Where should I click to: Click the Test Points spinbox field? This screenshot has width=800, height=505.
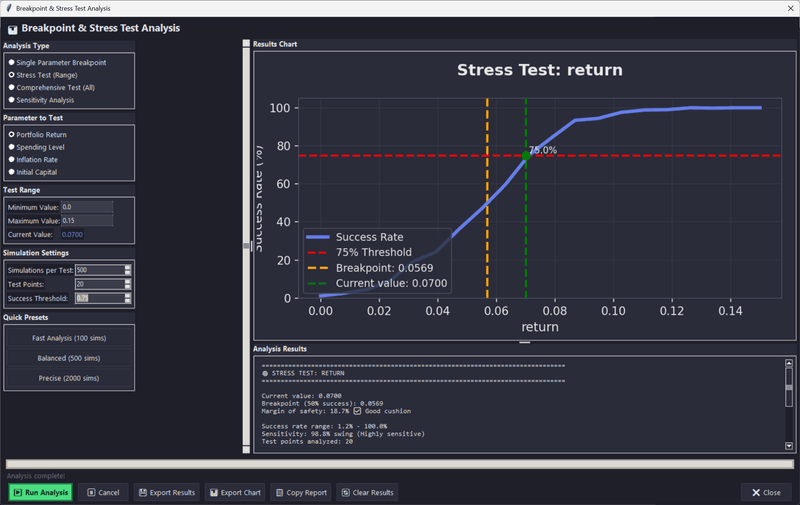100,284
